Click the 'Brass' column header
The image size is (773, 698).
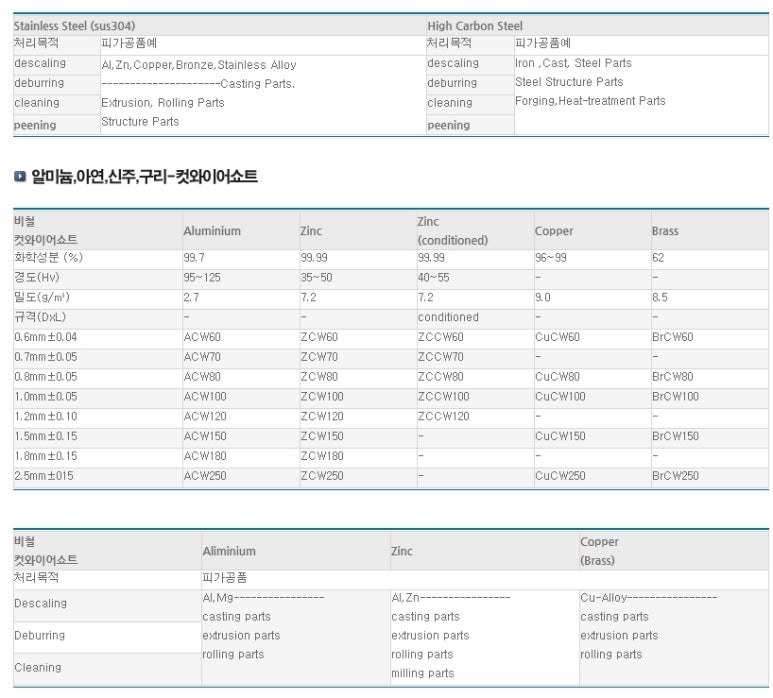point(665,231)
